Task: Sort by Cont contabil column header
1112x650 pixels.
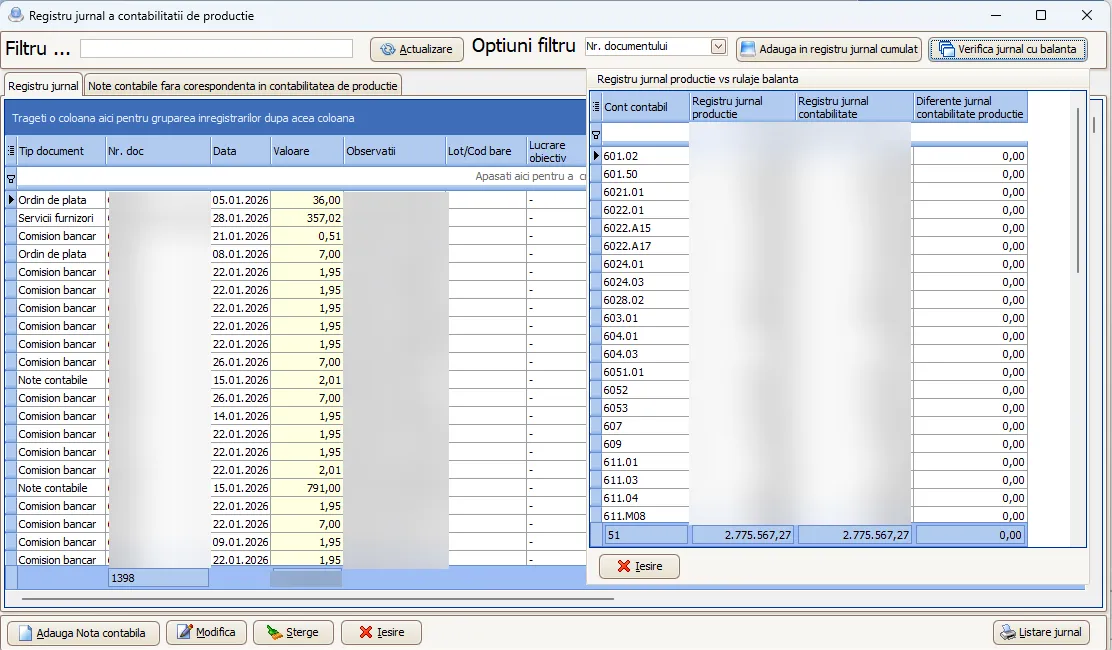Action: point(645,107)
